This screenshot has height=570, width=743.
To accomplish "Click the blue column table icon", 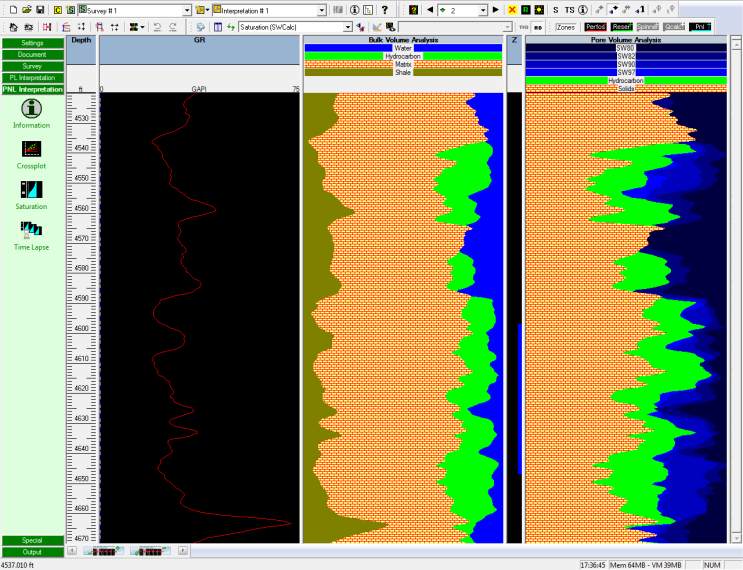I will [x=217, y=27].
